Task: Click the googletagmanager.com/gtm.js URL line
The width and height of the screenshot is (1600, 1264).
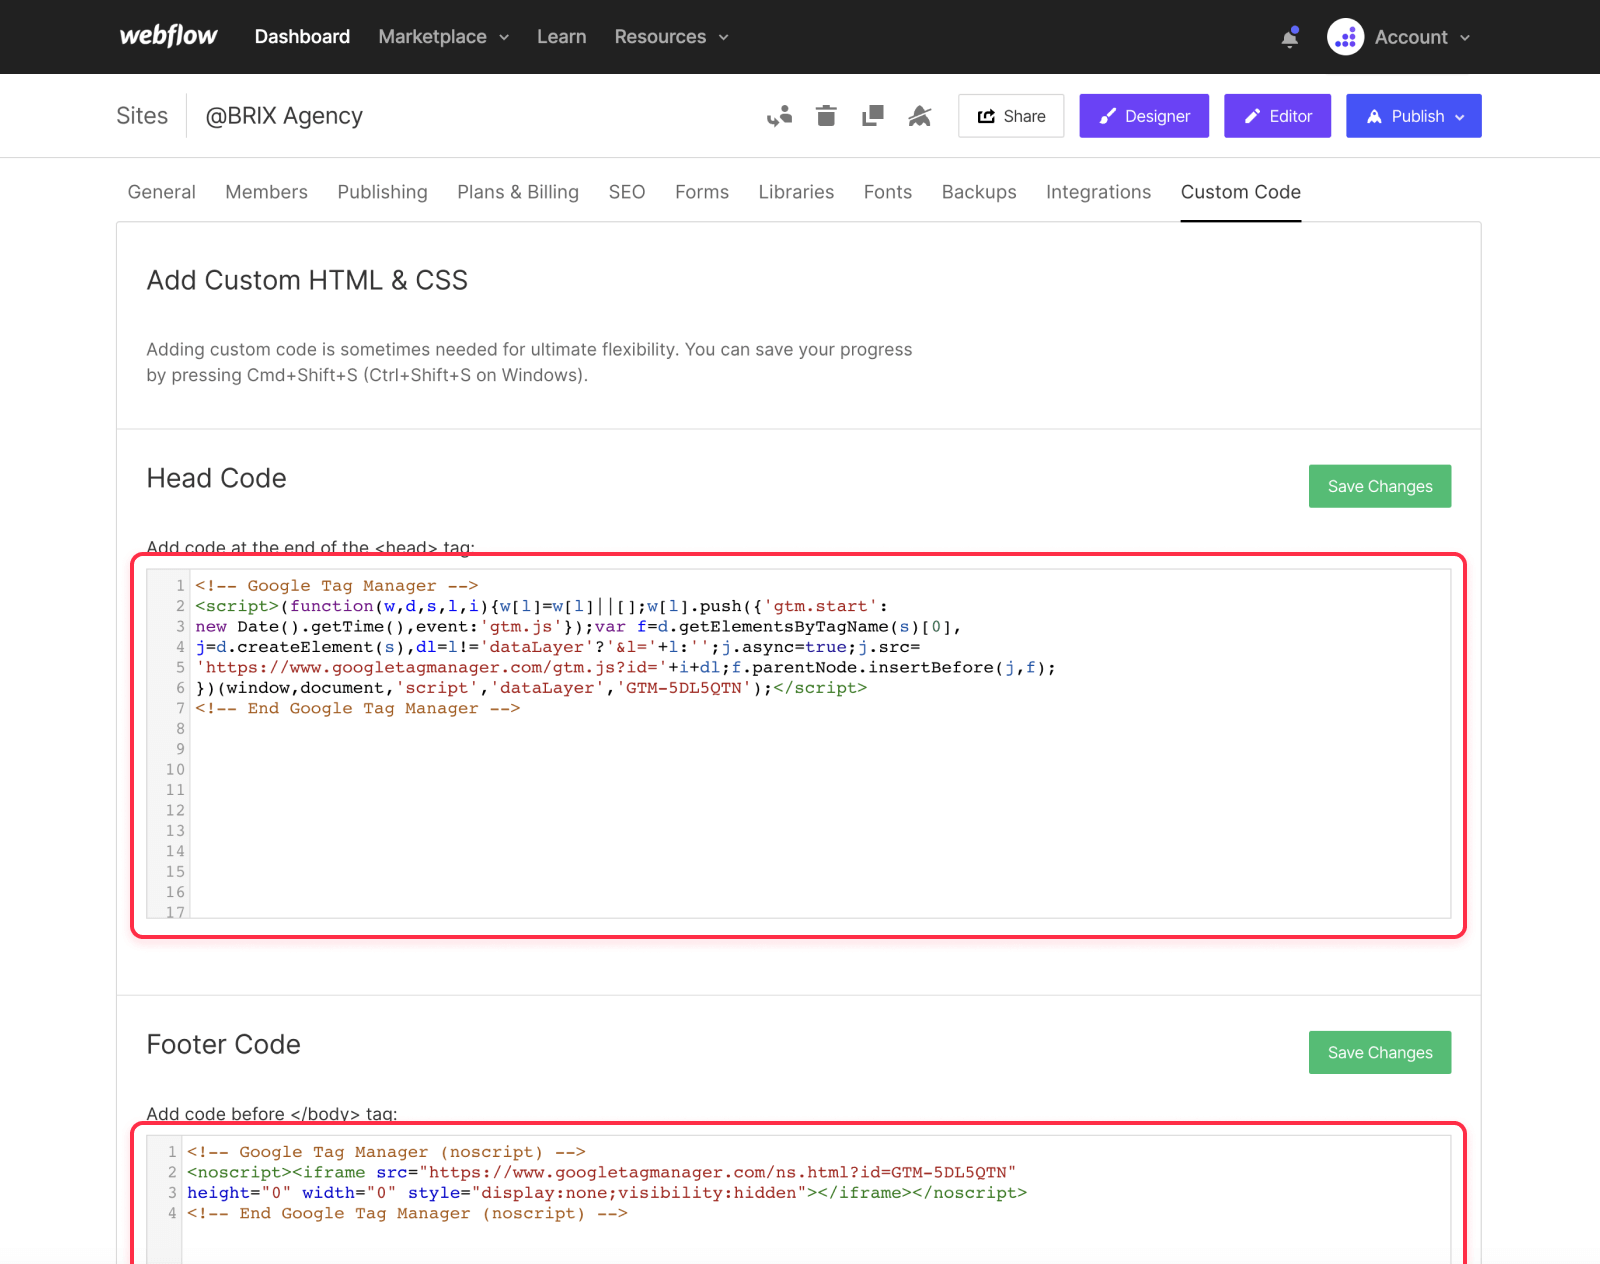Action: click(626, 667)
